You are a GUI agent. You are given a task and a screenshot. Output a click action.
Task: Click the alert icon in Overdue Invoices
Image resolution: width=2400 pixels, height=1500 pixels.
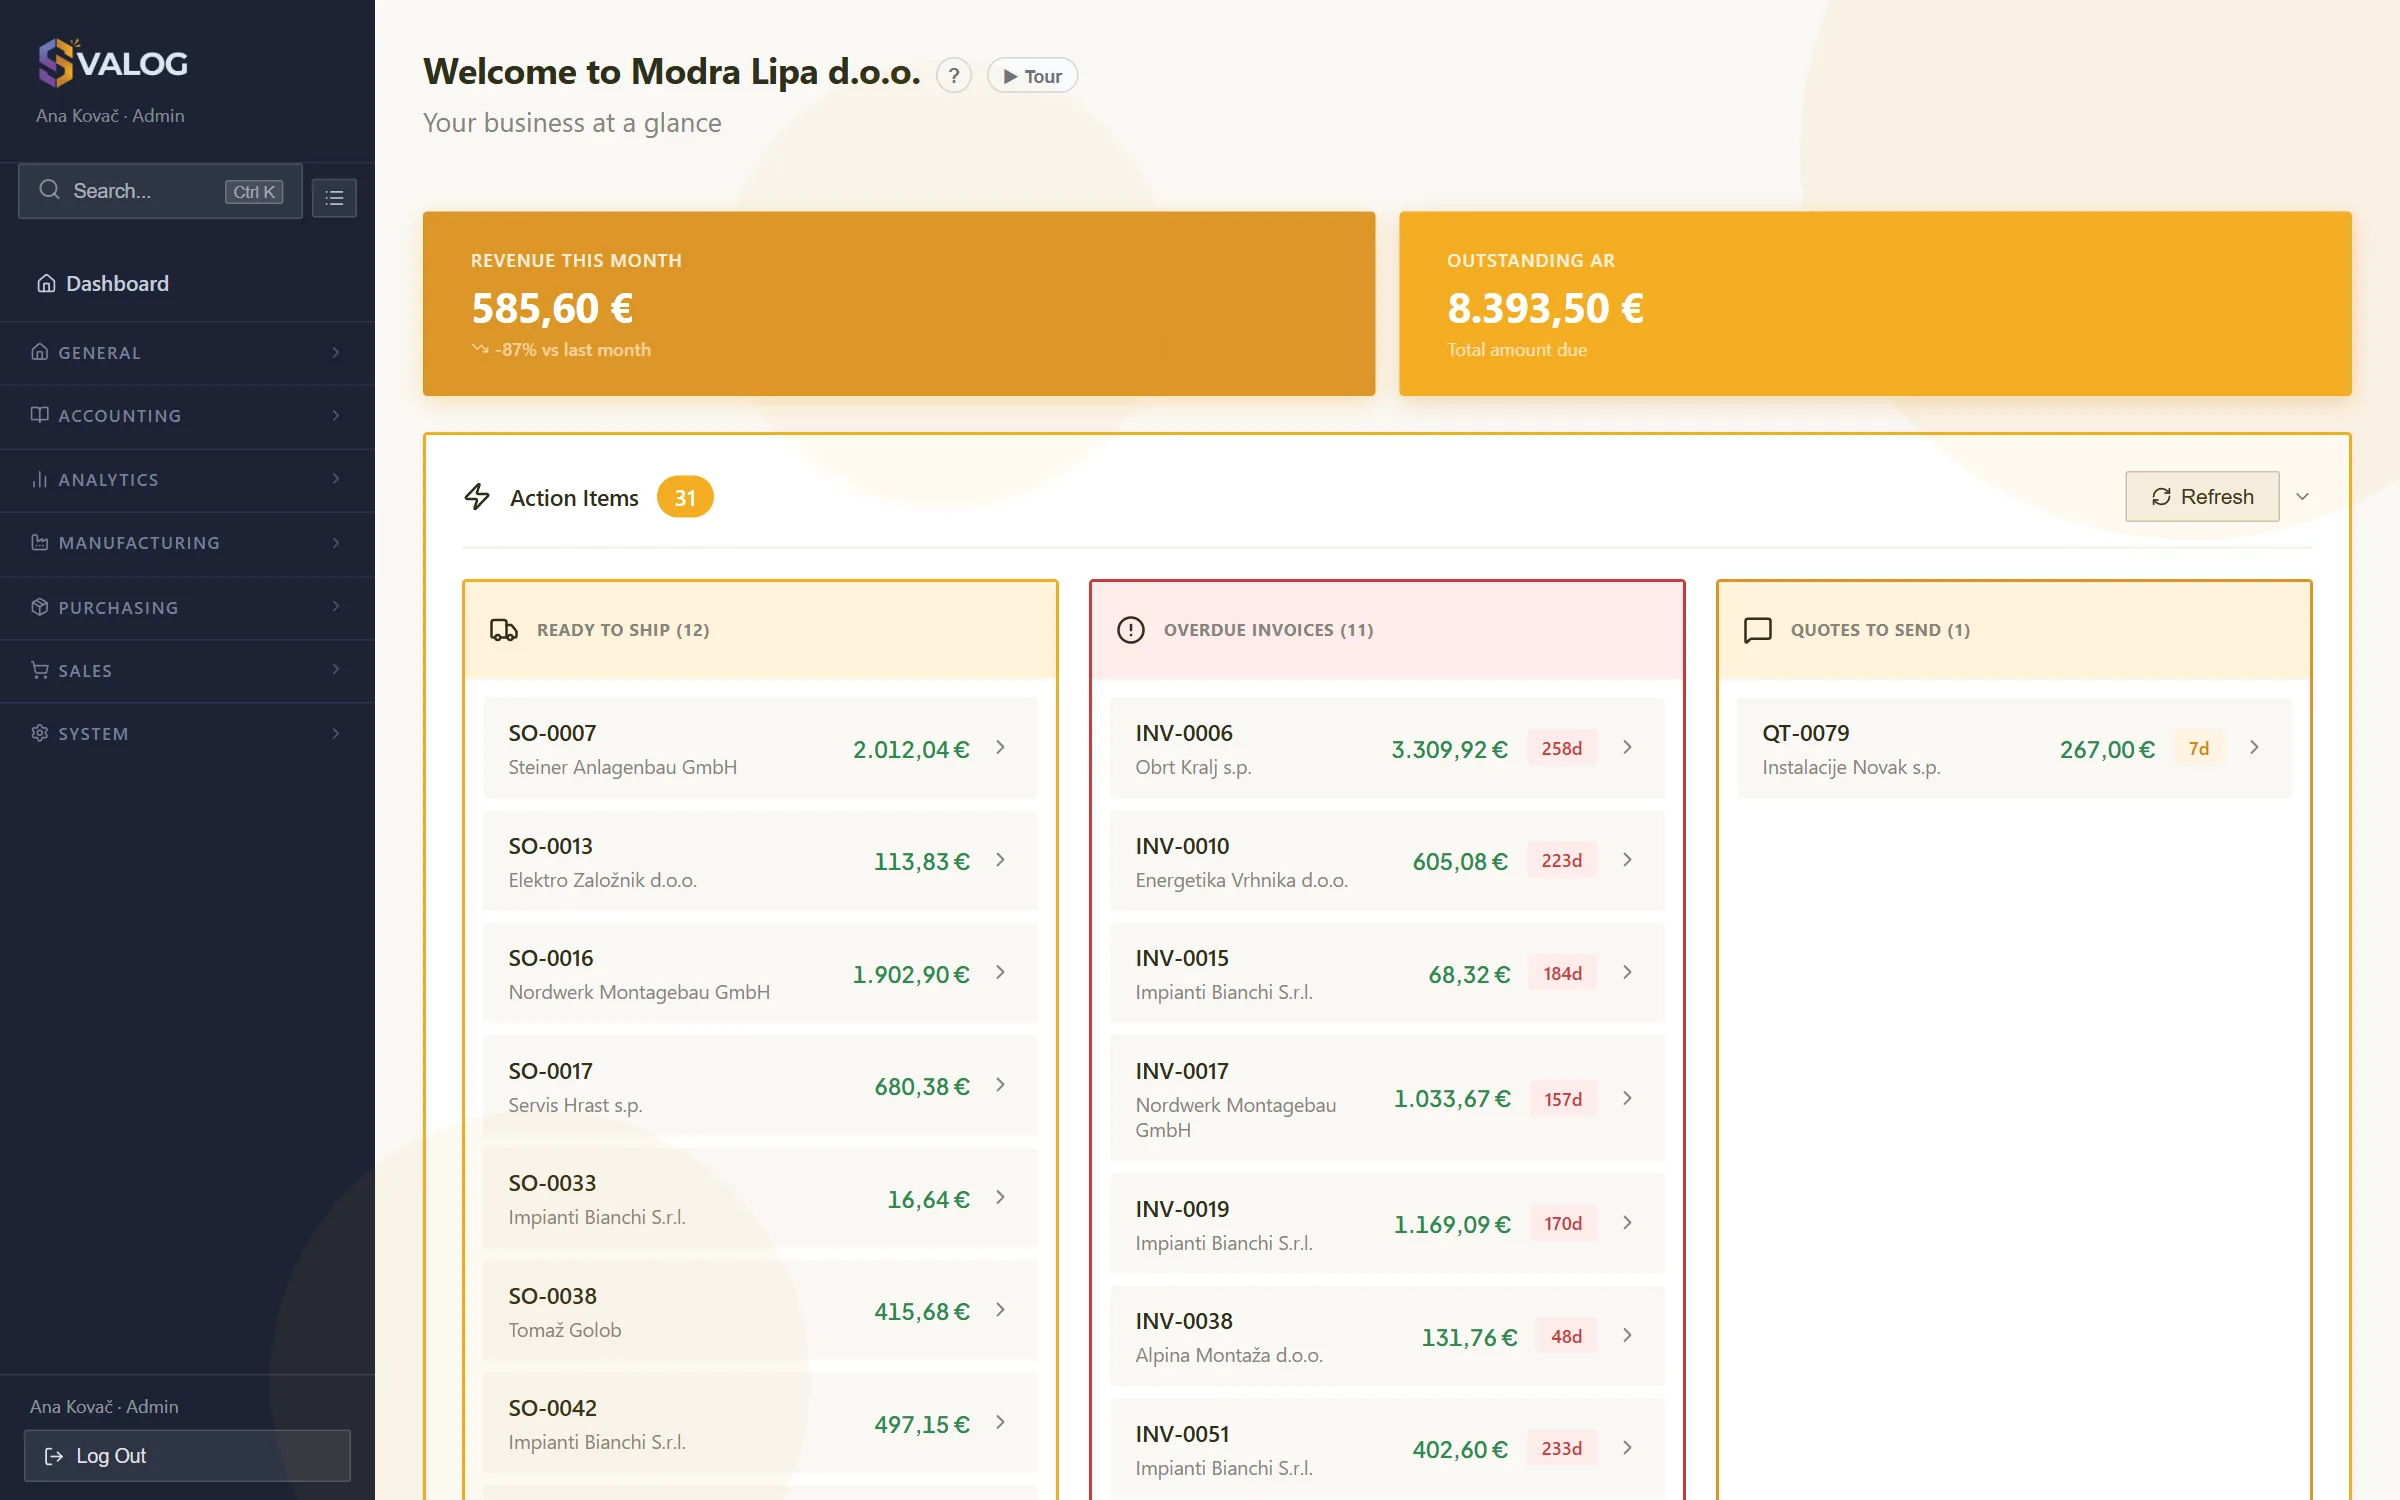[x=1131, y=630]
